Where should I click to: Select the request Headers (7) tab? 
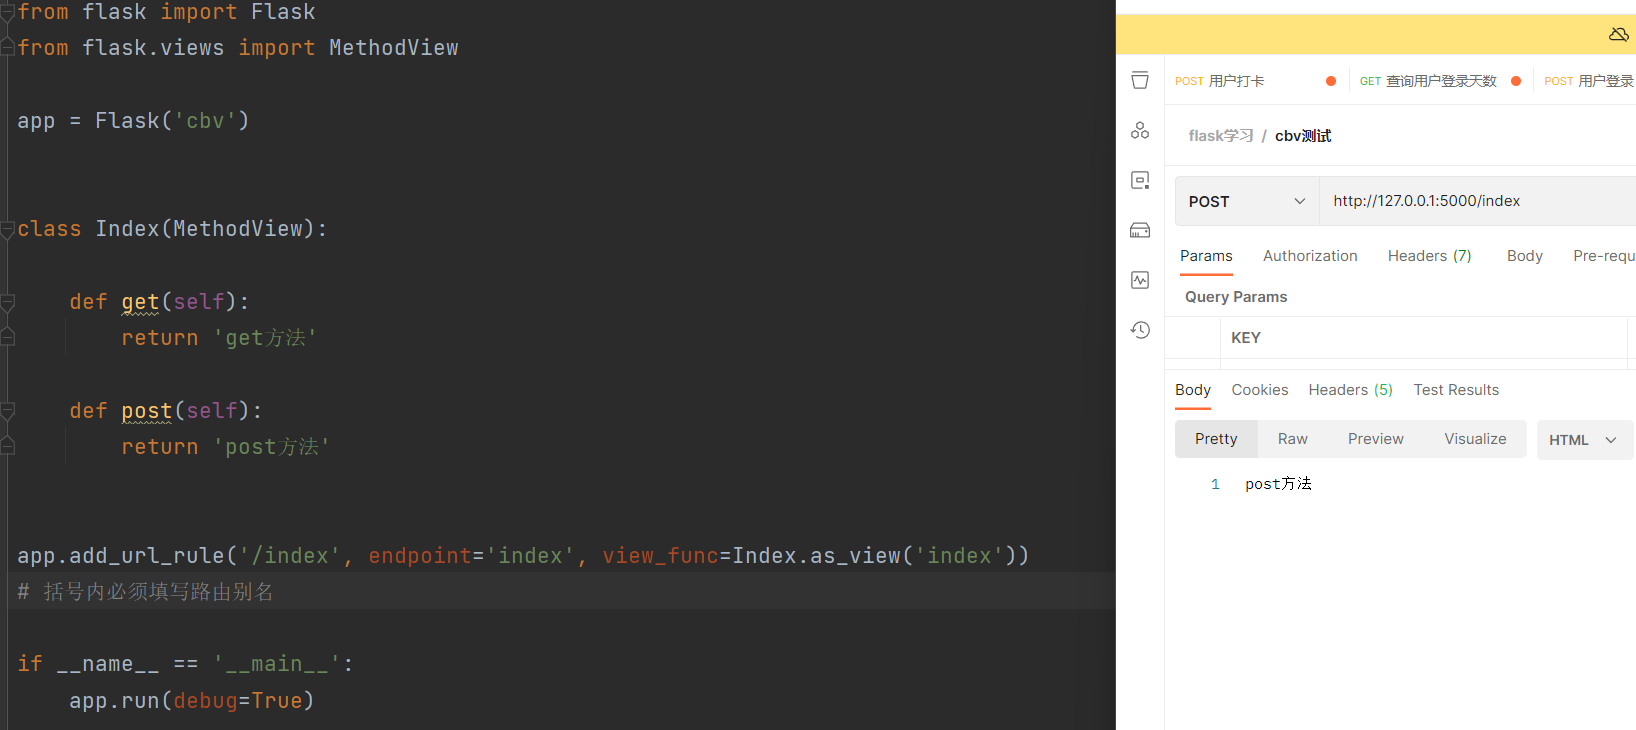[x=1429, y=256]
